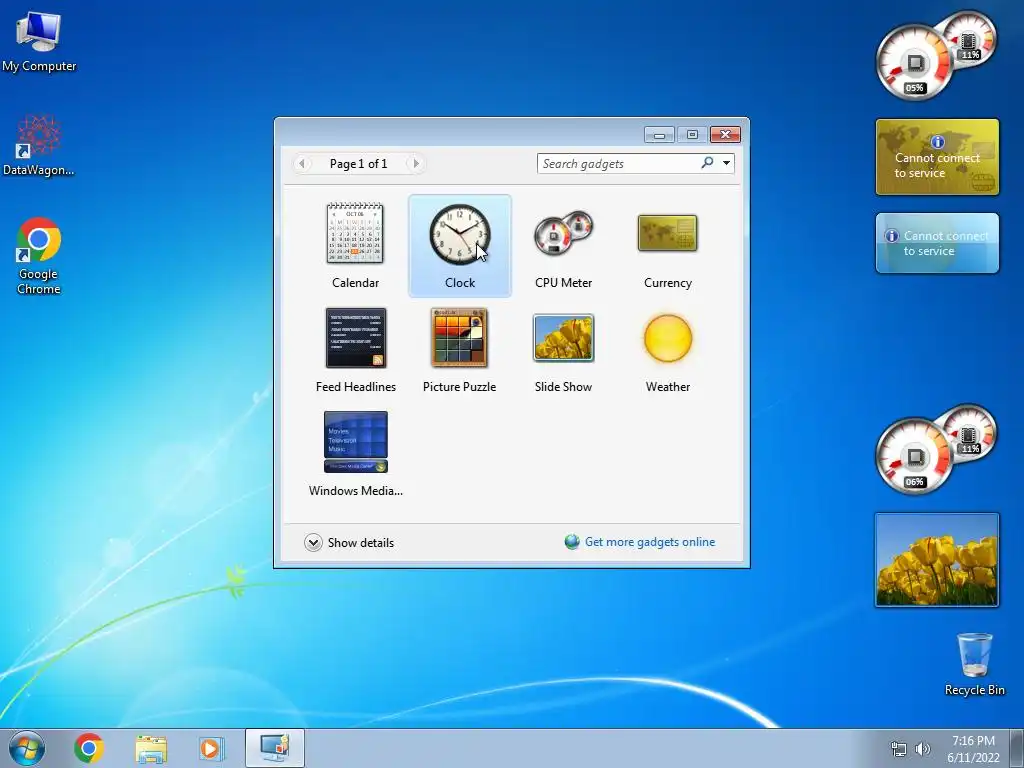Screen dimensions: 1024x768
Task: Click the tulip slide show desktop gadget
Action: (936, 560)
